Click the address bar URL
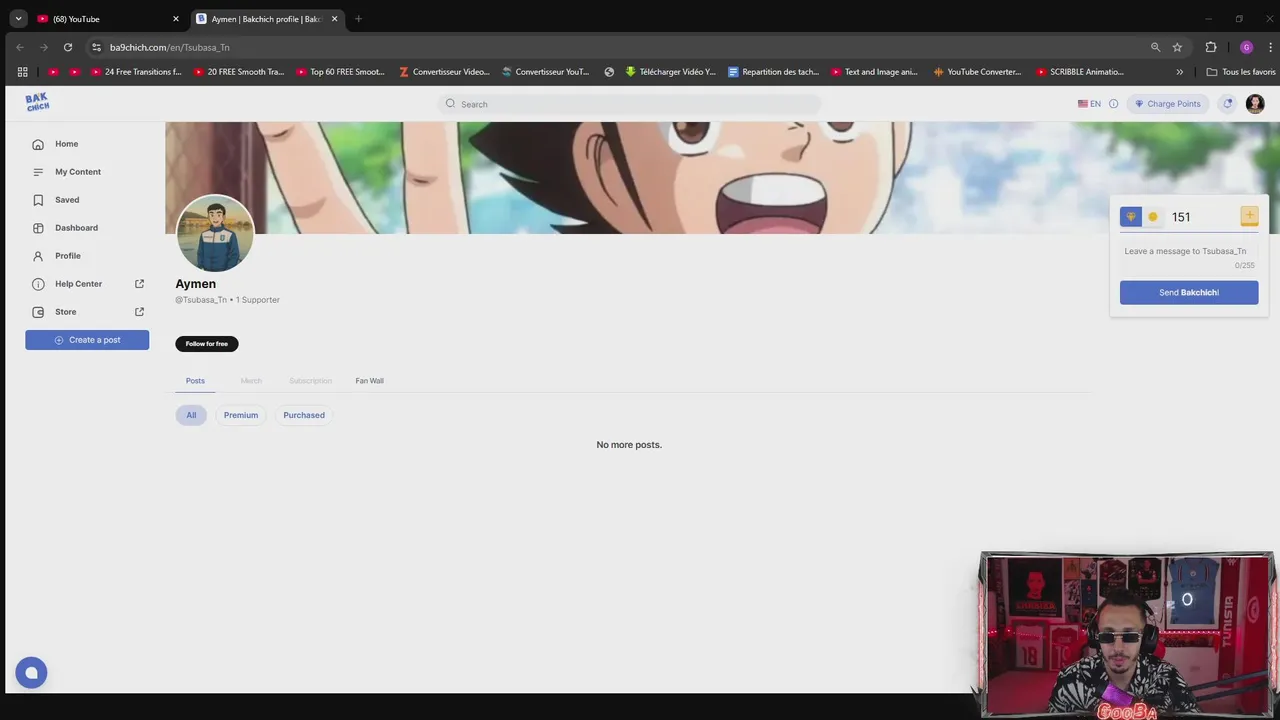Screen dimensions: 1280x720 (170, 47)
